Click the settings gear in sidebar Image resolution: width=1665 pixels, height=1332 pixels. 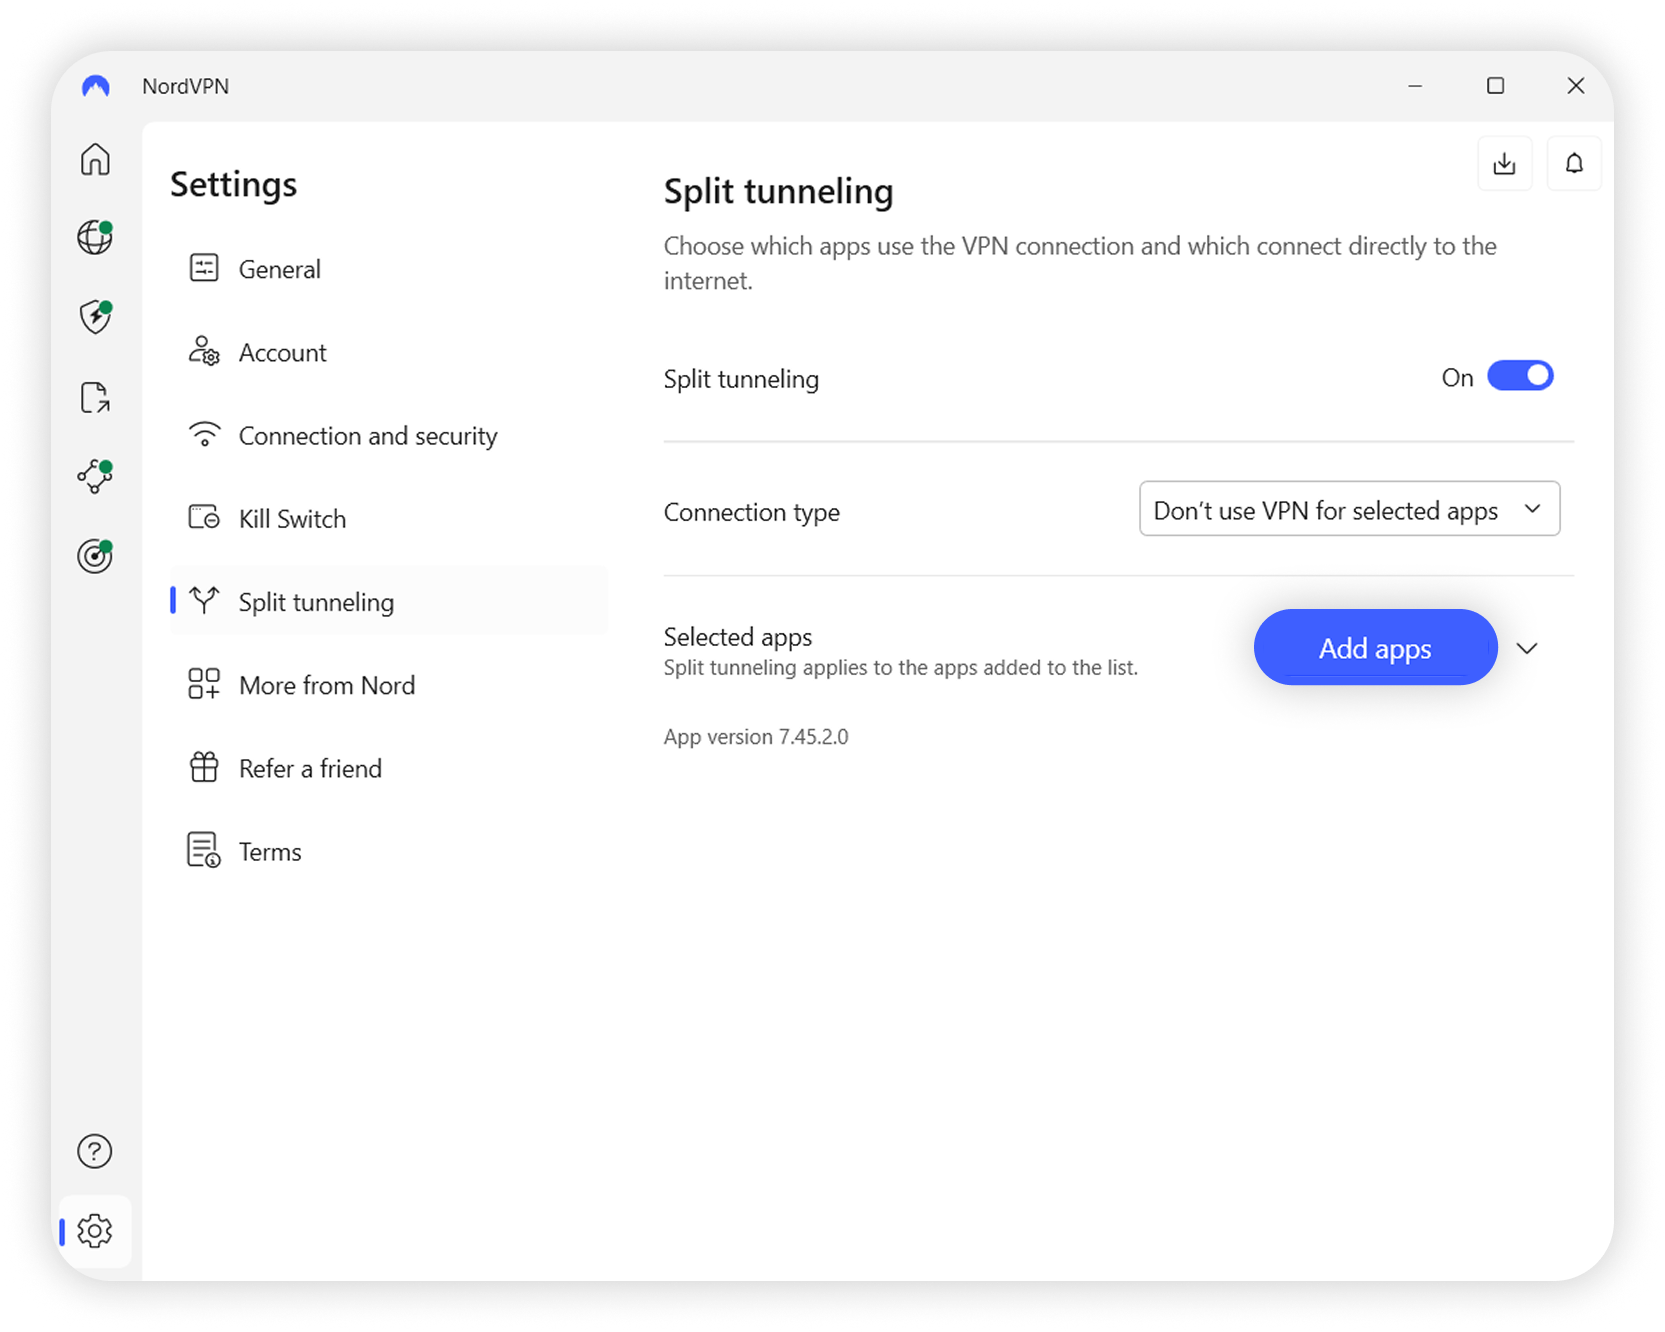pyautogui.click(x=94, y=1231)
